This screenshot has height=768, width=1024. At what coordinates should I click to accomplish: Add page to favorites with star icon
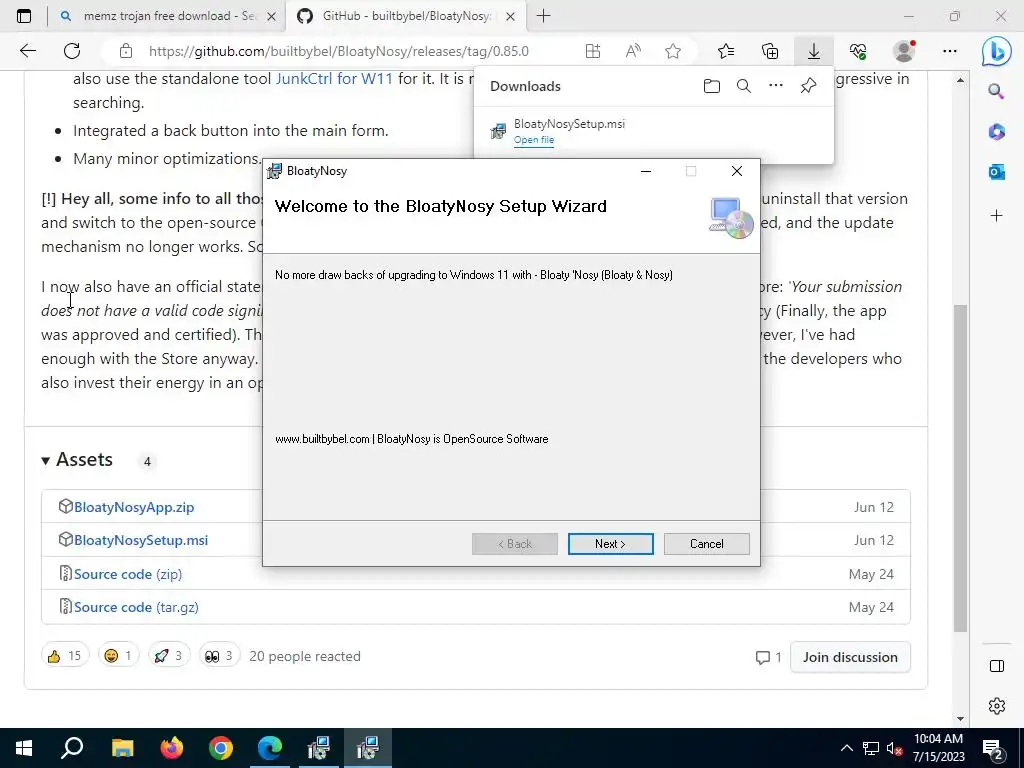[673, 51]
